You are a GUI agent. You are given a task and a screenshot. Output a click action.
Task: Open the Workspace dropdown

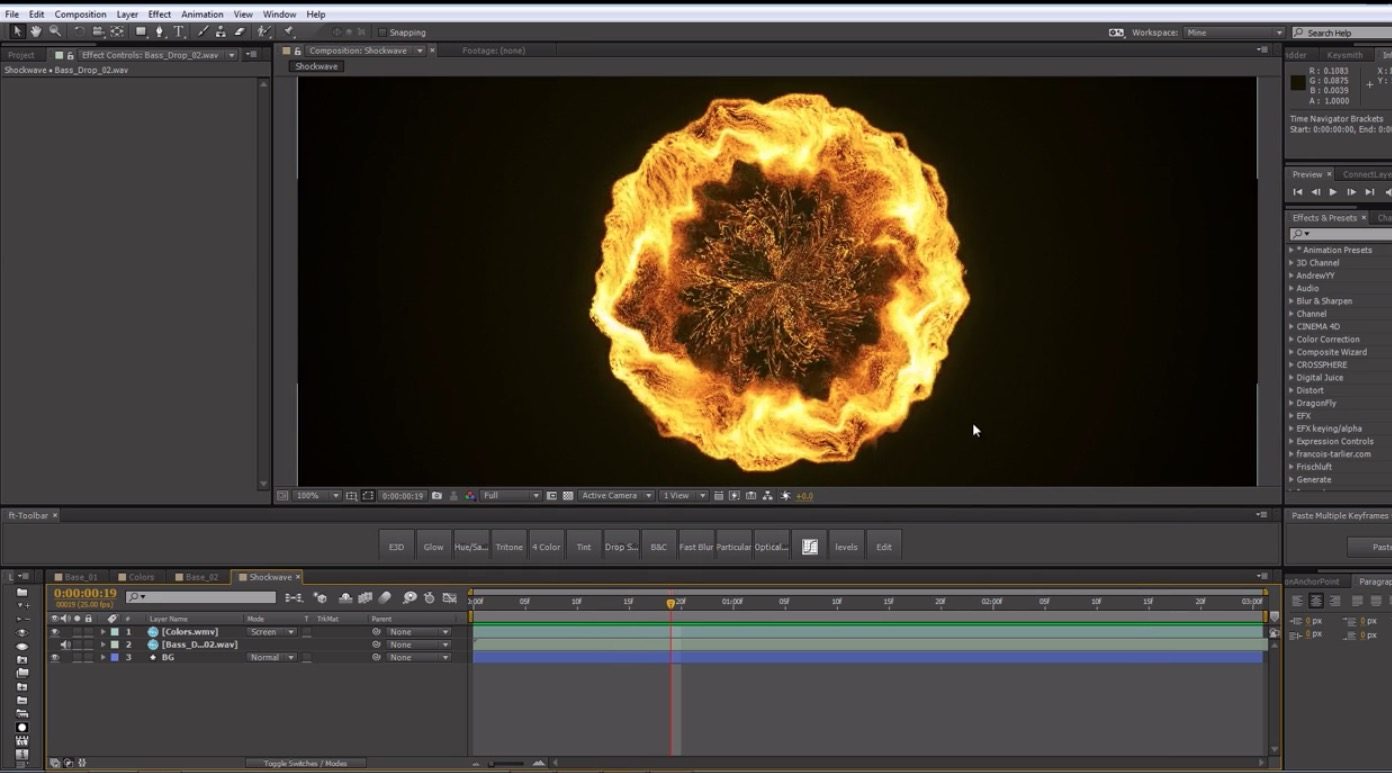[1234, 33]
